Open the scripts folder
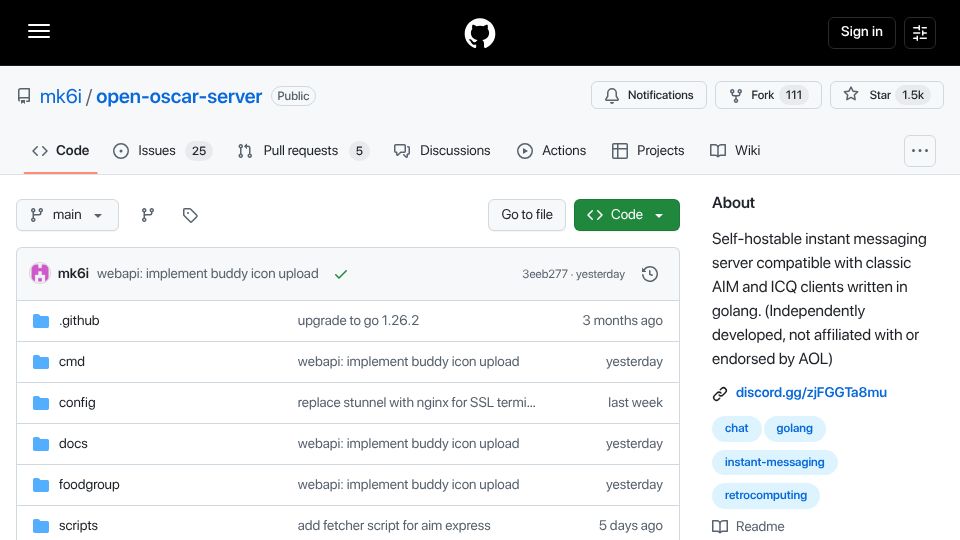The width and height of the screenshot is (960, 540). 78,526
